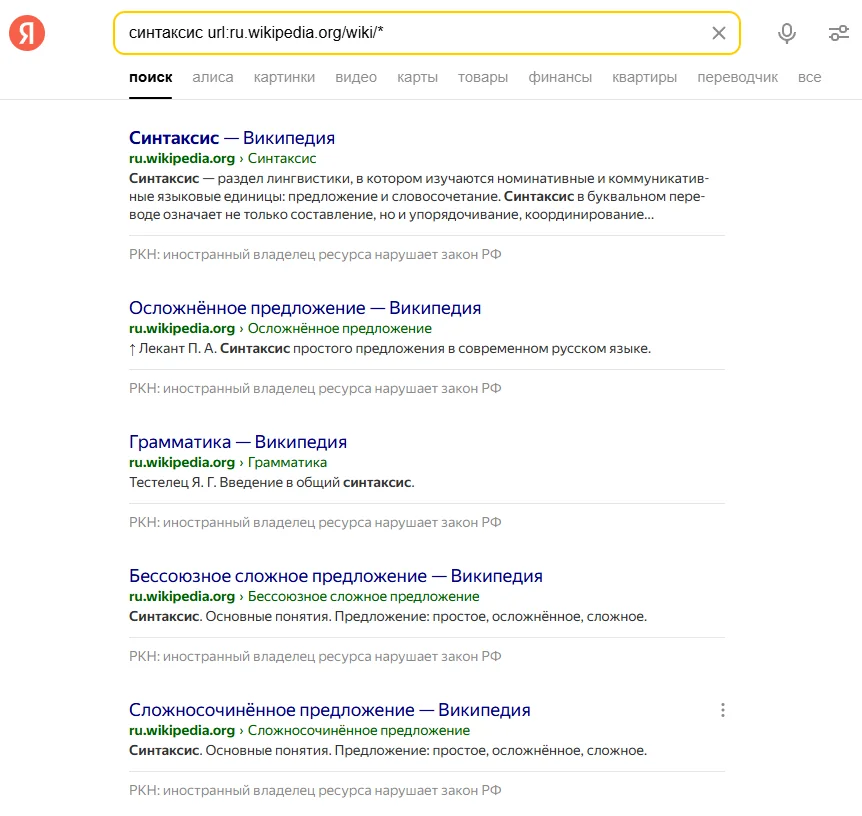This screenshot has height=816, width=862.
Task: Start voice search with microphone icon
Action: tap(787, 34)
